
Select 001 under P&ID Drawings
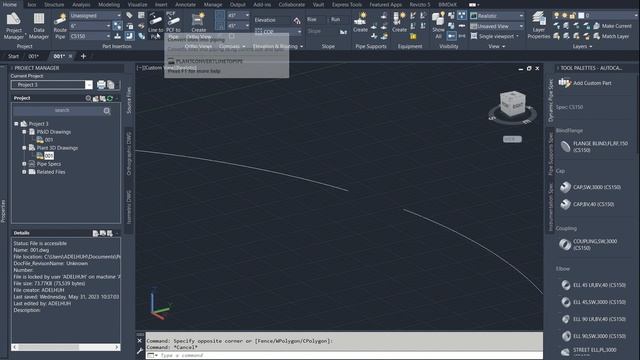click(x=49, y=140)
